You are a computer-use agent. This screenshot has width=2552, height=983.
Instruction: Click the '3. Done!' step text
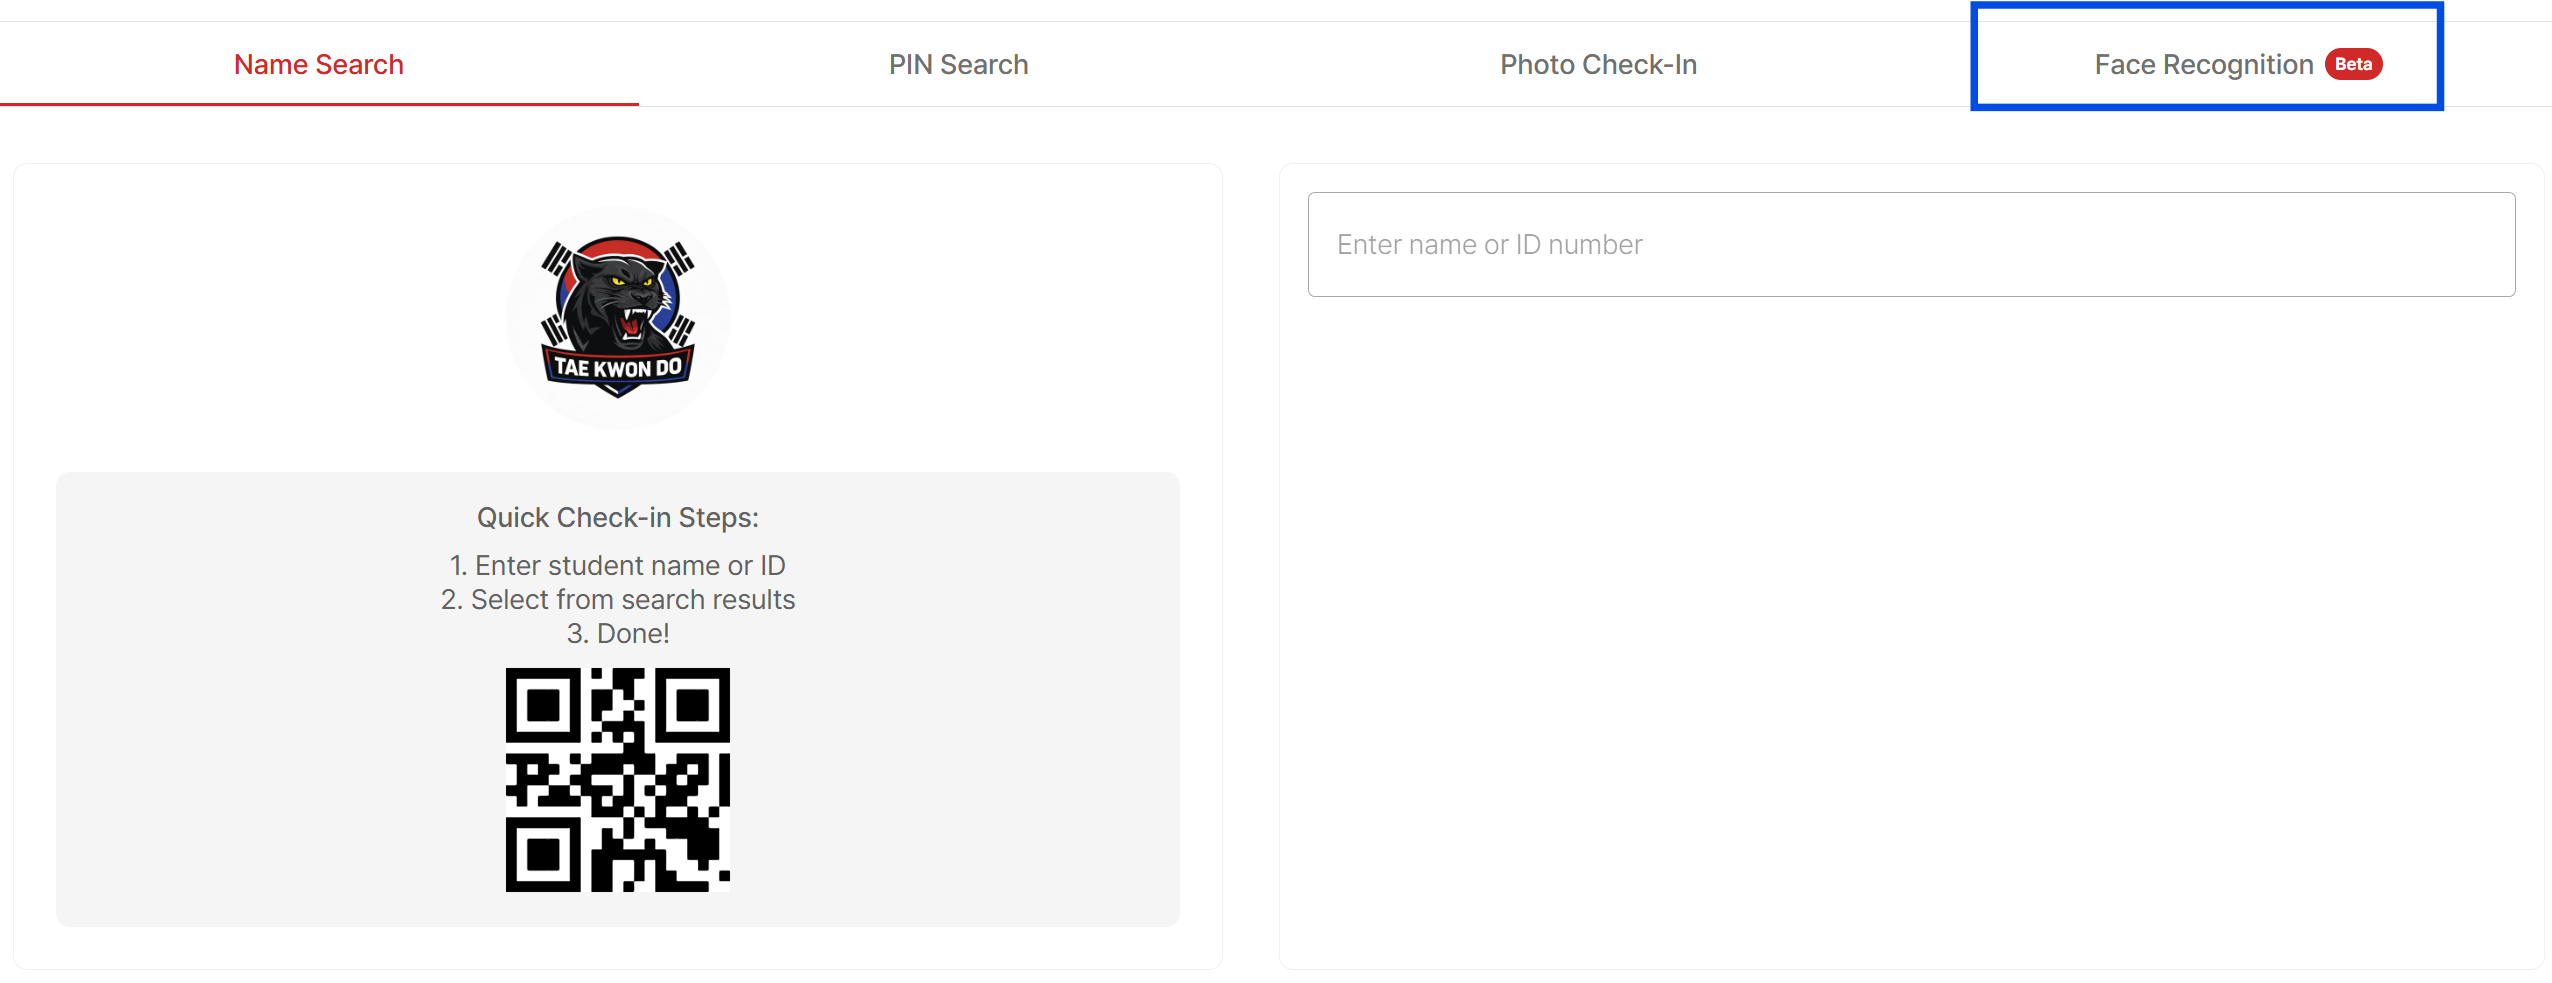pyautogui.click(x=618, y=633)
